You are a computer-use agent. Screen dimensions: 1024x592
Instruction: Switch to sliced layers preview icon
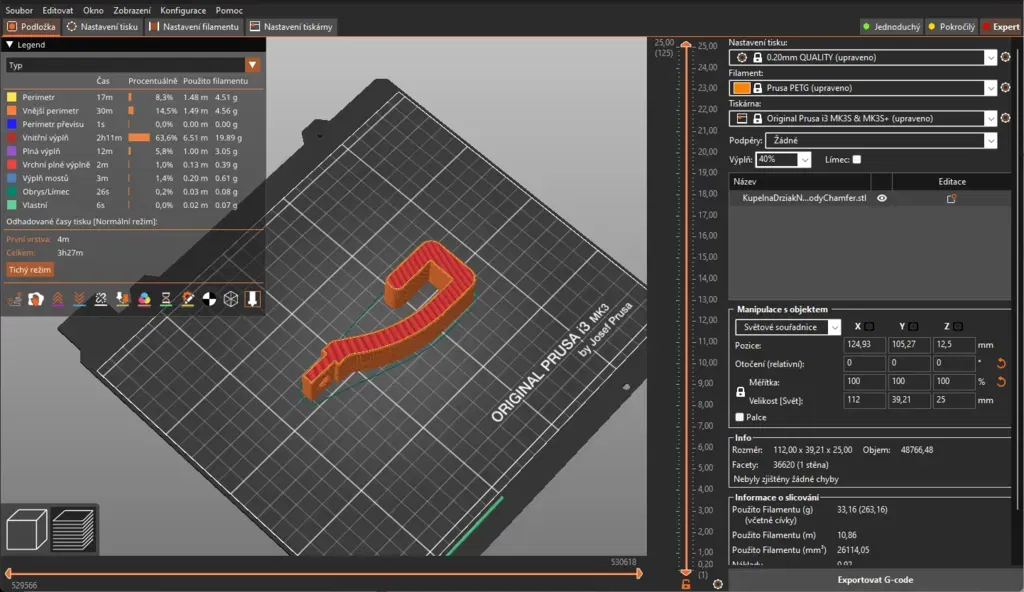click(72, 529)
